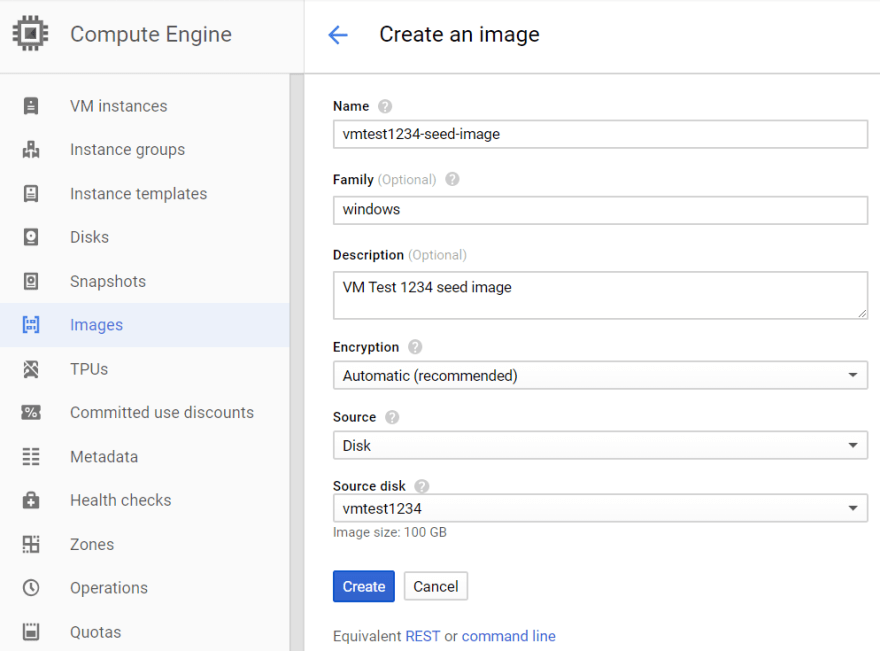Click the Cancel button
The width and height of the screenshot is (880, 651).
coord(436,586)
